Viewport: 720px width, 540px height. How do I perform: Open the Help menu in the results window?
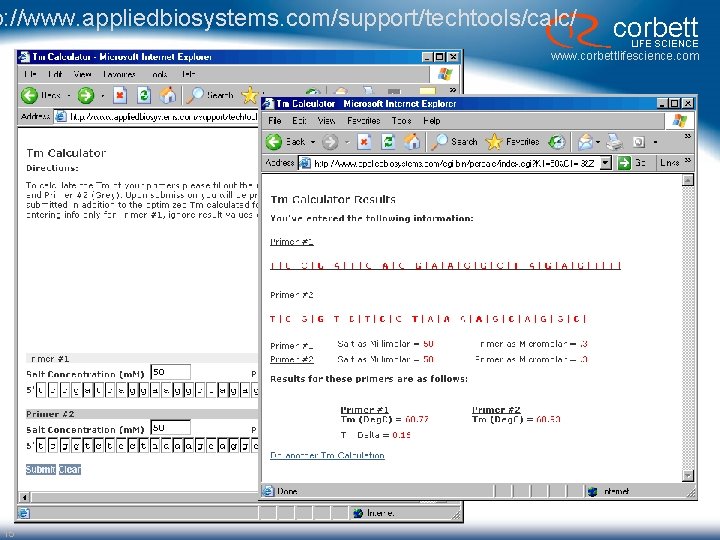(x=432, y=121)
